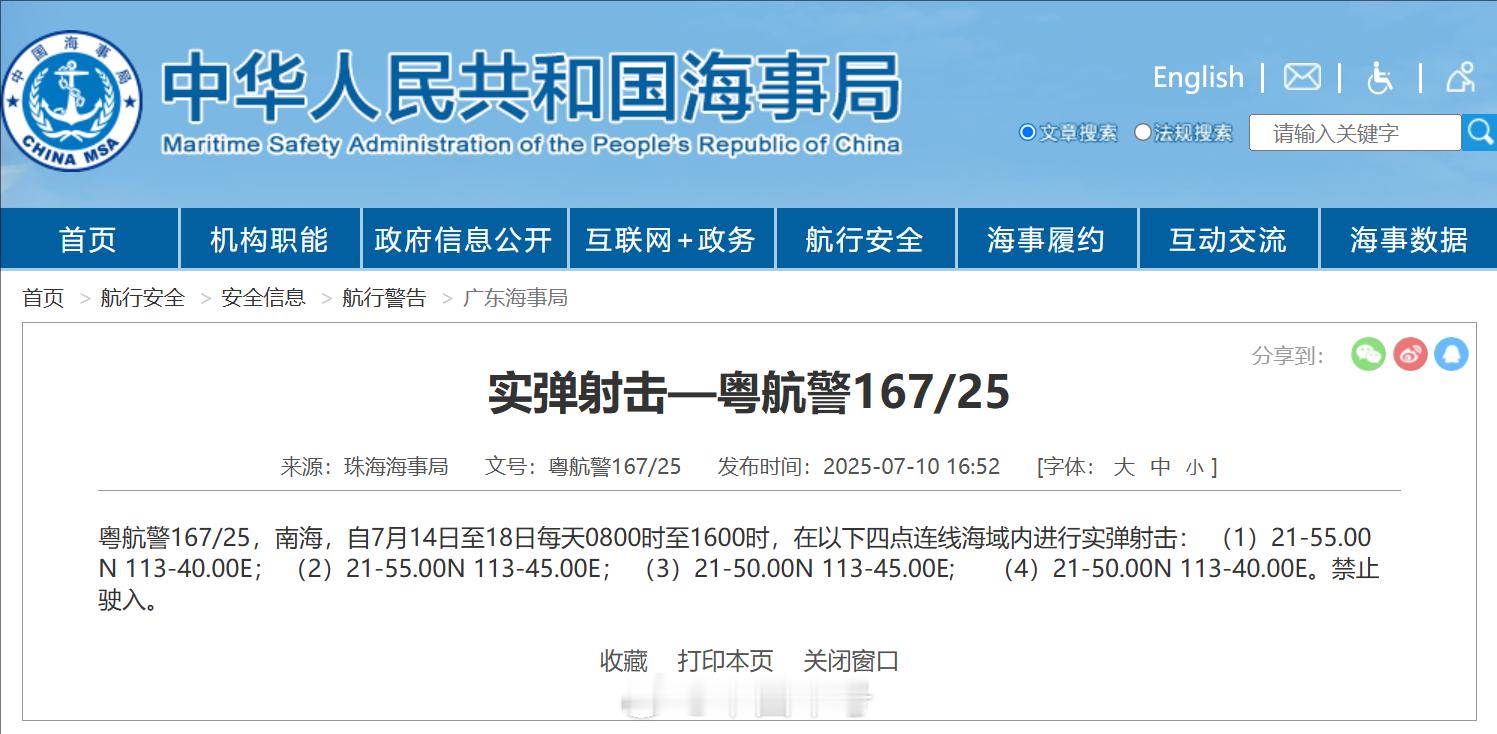Viewport: 1497px width, 734px height.
Task: Set font size to 中
Action: pyautogui.click(x=1160, y=467)
